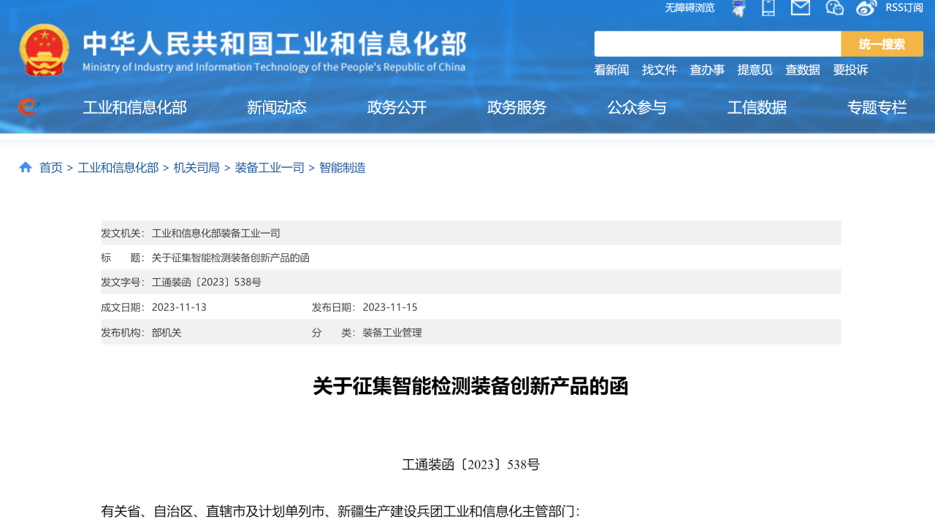935x527 pixels.
Task: Go to 首页 in breadcrumb
Action: [51, 168]
